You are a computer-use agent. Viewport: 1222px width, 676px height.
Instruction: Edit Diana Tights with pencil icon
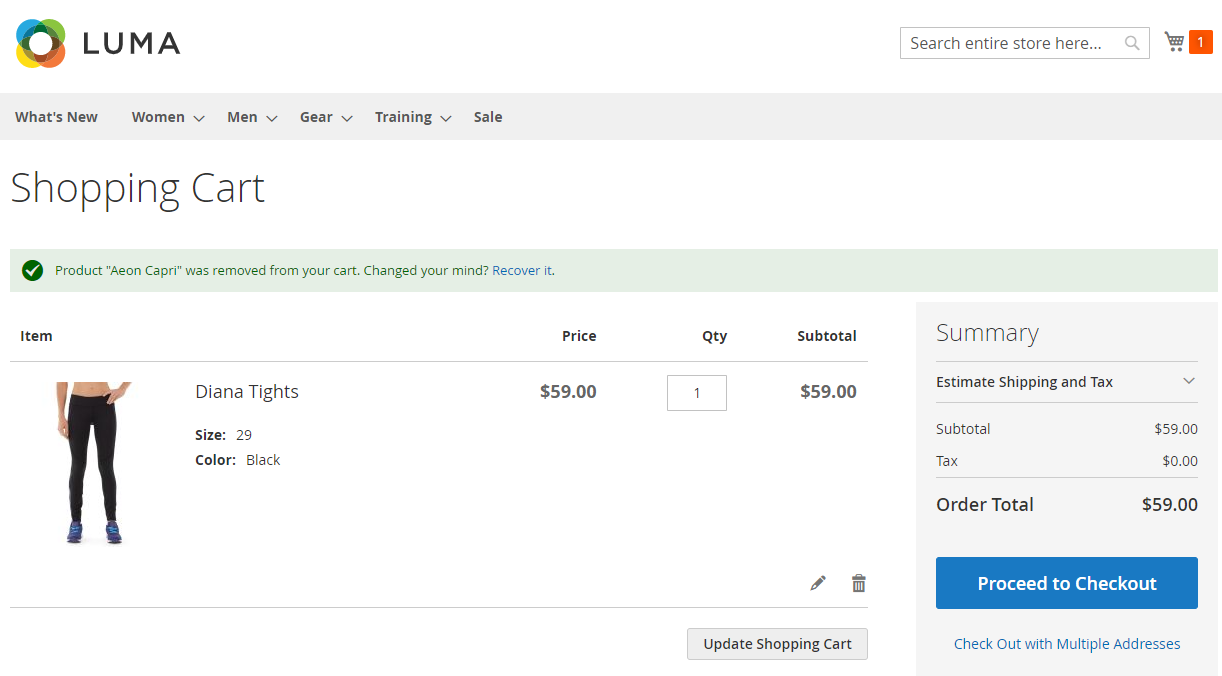818,583
